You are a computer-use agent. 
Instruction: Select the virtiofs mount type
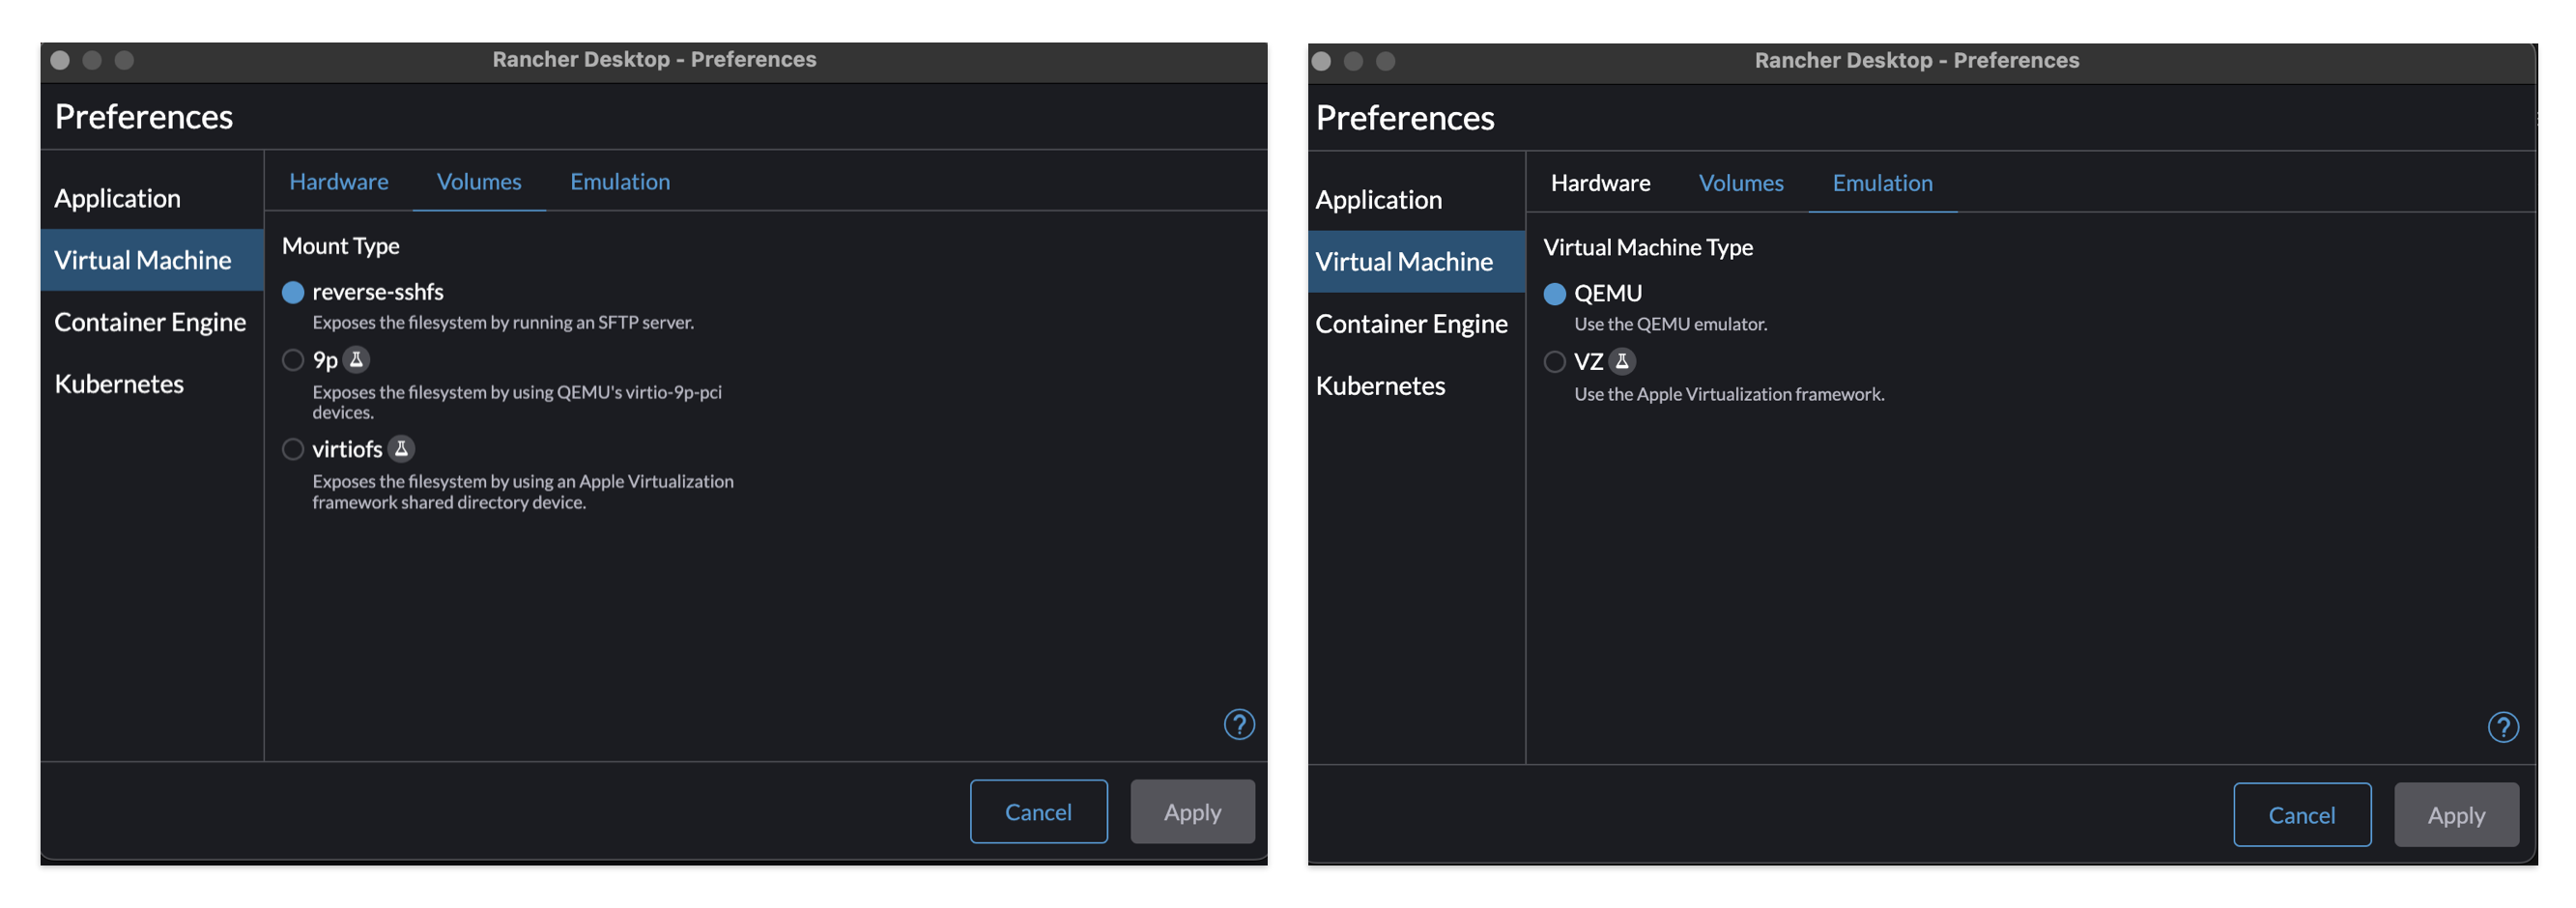(293, 449)
